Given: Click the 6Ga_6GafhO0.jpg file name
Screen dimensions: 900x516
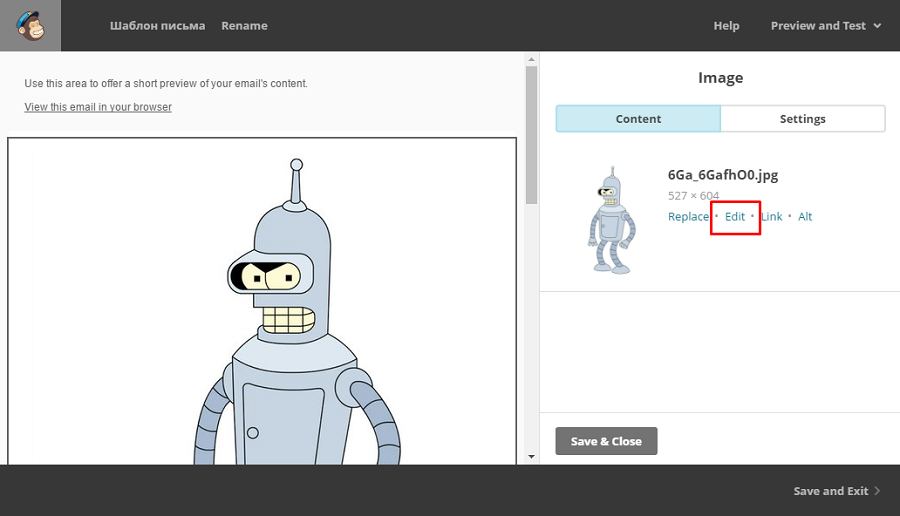Looking at the screenshot, I should [x=723, y=175].
